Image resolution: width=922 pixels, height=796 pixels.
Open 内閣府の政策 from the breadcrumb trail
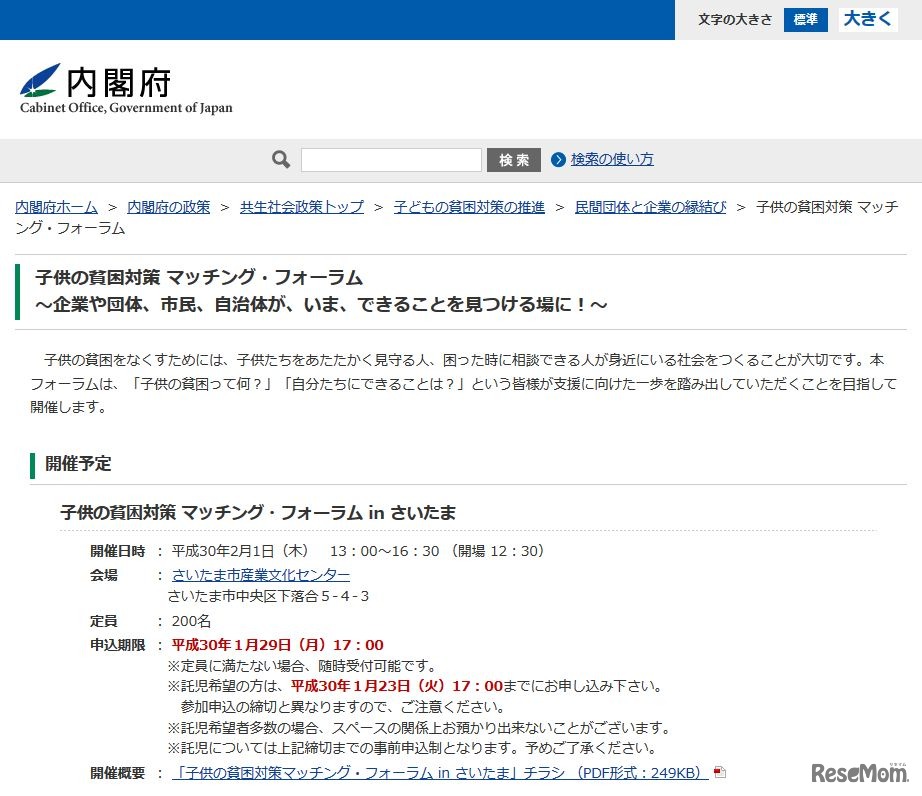[x=170, y=206]
